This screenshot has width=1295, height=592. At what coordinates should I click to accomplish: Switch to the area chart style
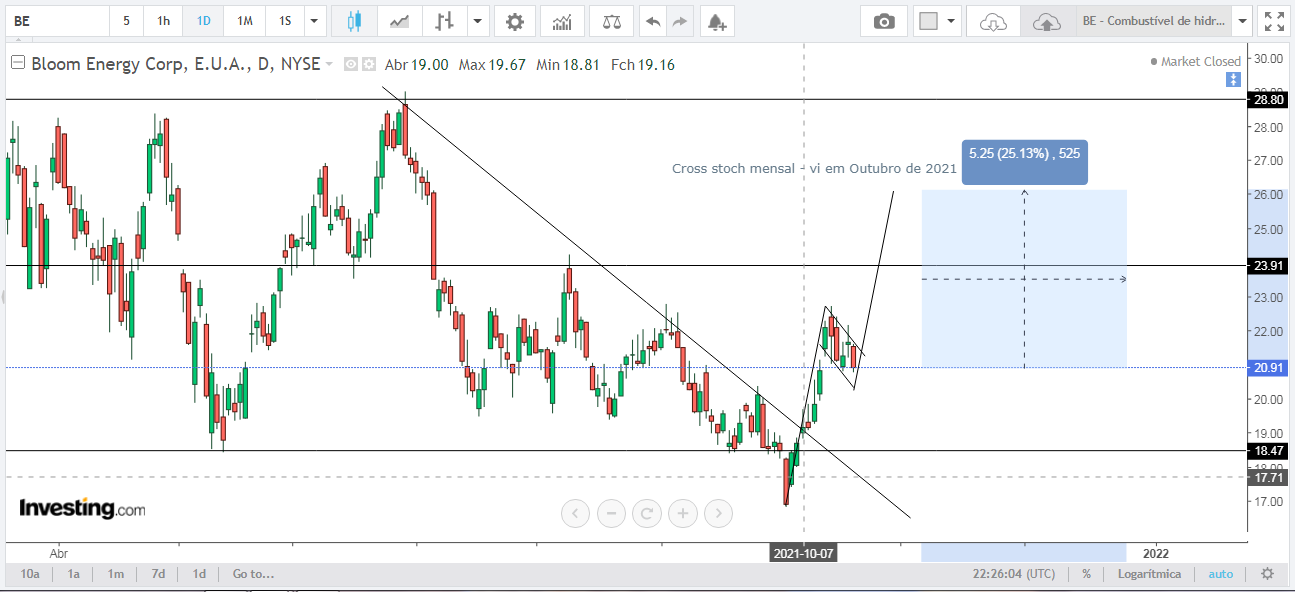click(x=398, y=21)
